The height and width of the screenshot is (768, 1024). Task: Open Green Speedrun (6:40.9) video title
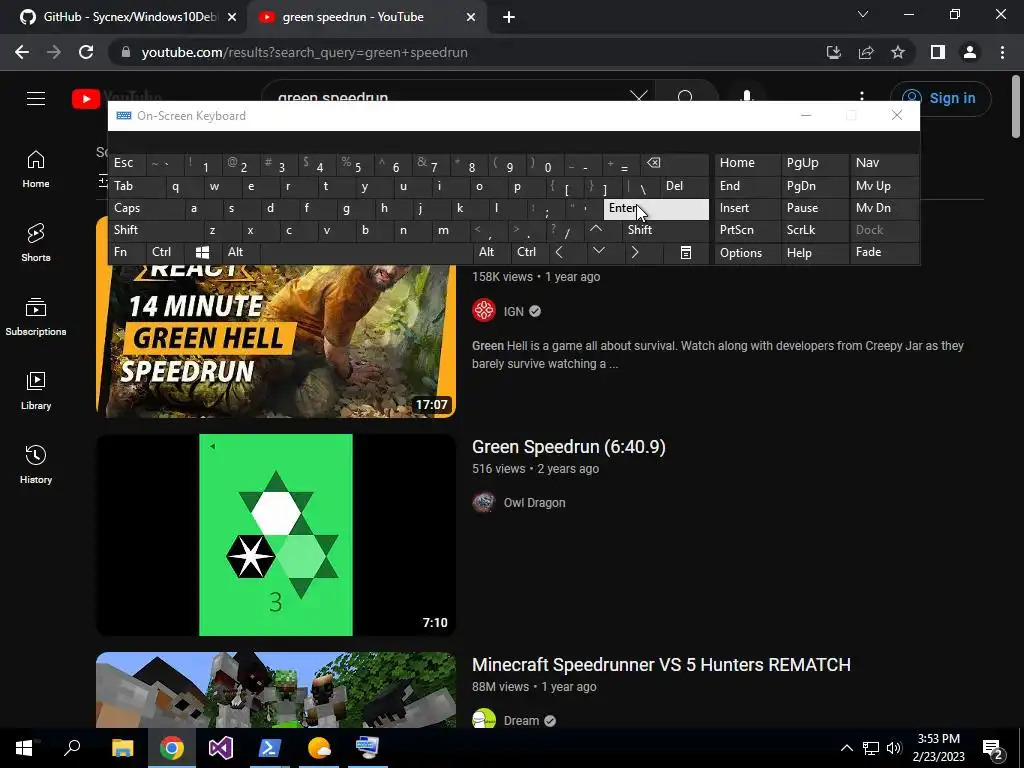(x=569, y=447)
